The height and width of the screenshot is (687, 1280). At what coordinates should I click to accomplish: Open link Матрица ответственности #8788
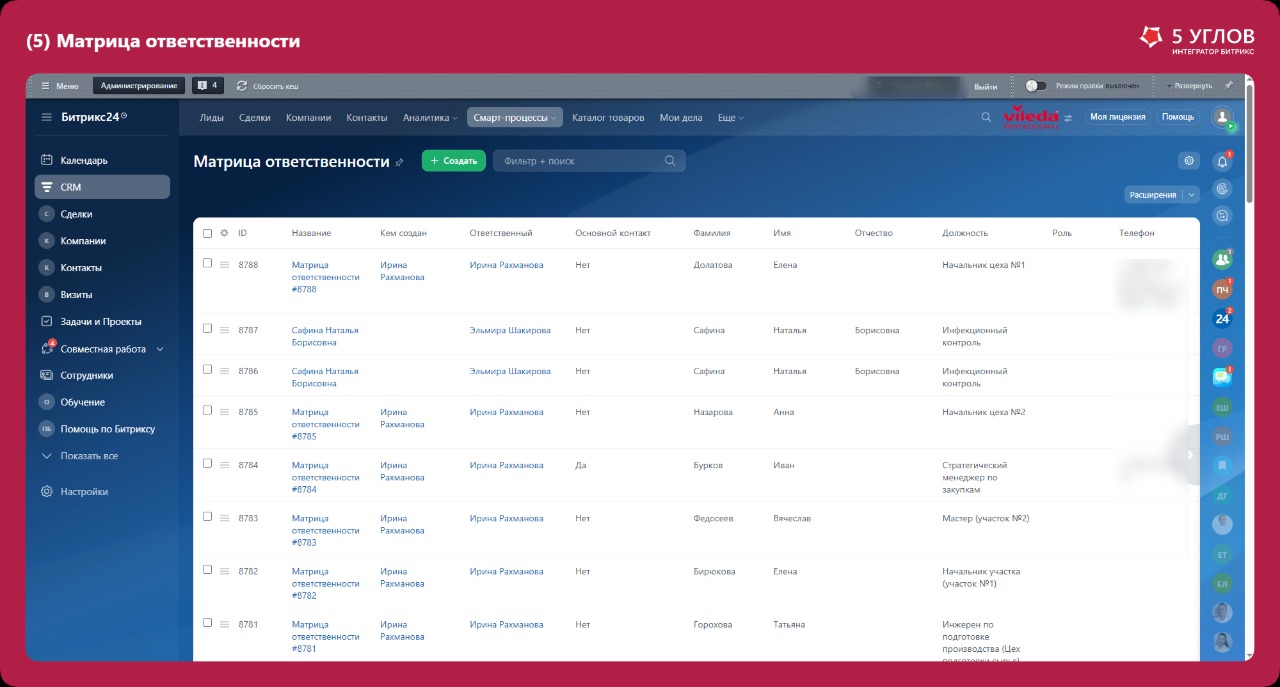[325, 277]
